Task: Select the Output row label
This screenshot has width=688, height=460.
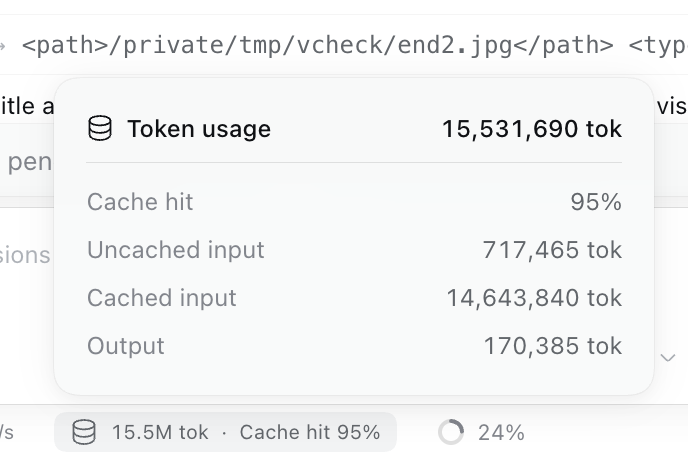Action: click(x=126, y=346)
